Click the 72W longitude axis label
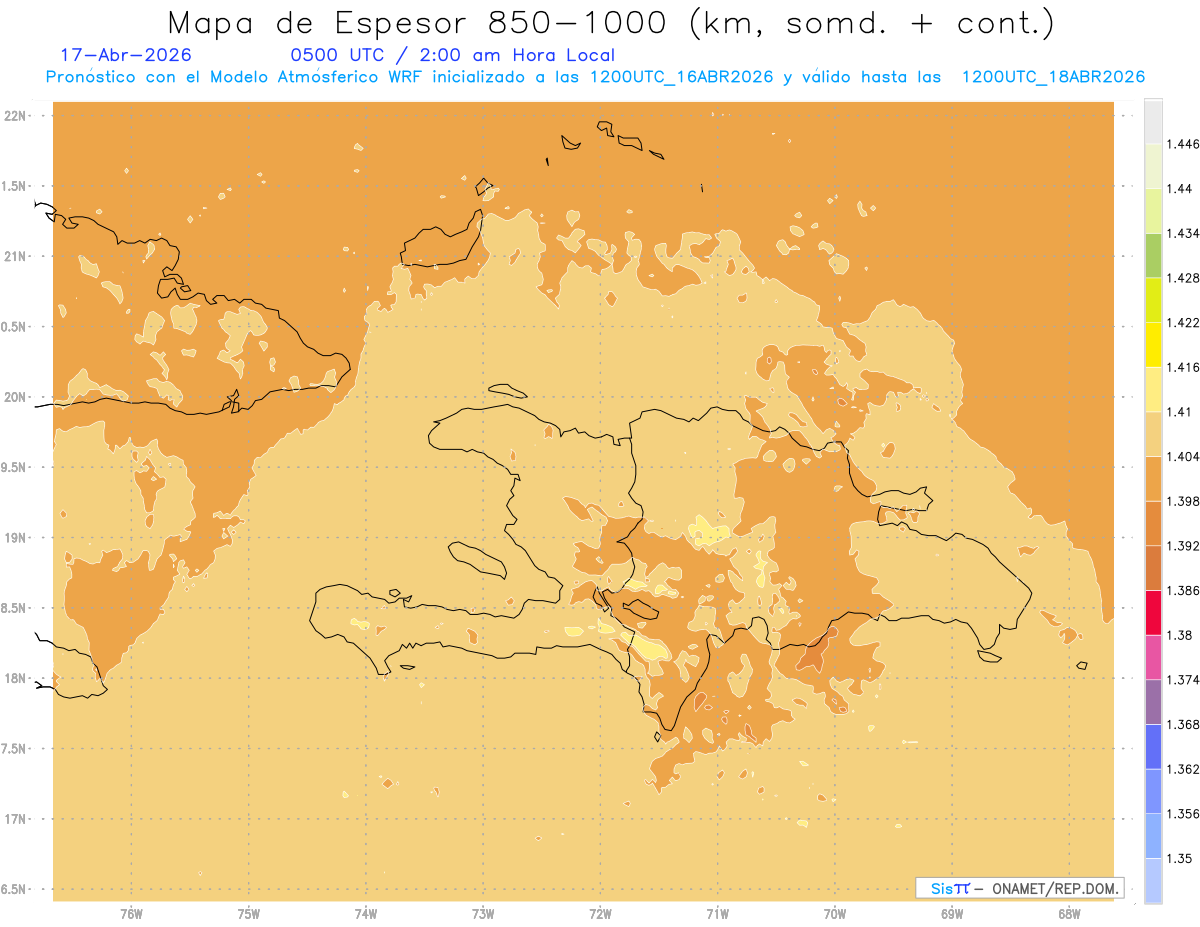The width and height of the screenshot is (1200, 927). point(600,913)
